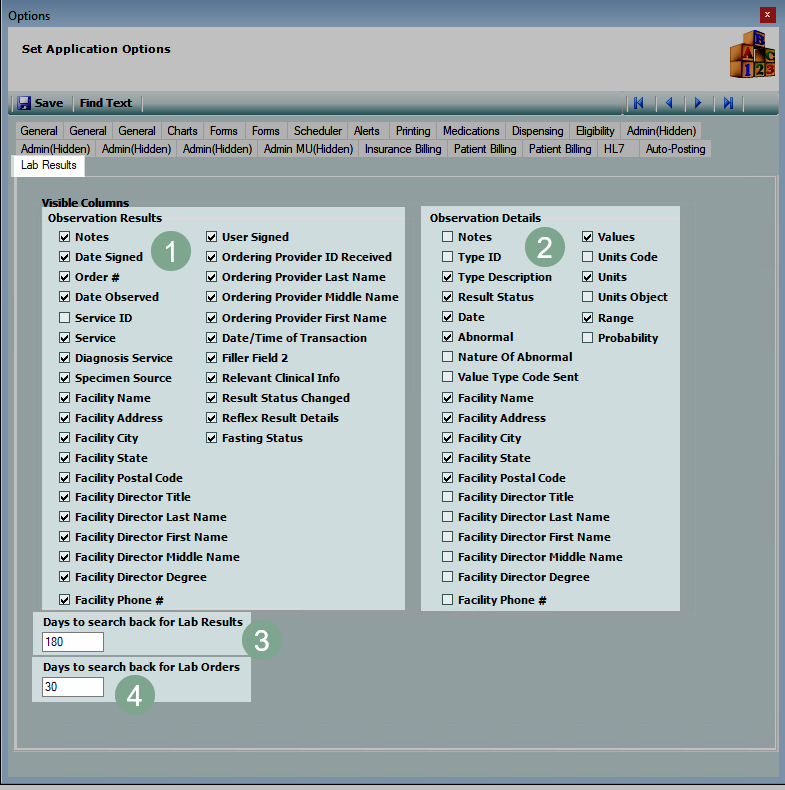This screenshot has width=785, height=790.
Task: Uncheck the Fasting Status checkbox
Action: pyautogui.click(x=212, y=438)
